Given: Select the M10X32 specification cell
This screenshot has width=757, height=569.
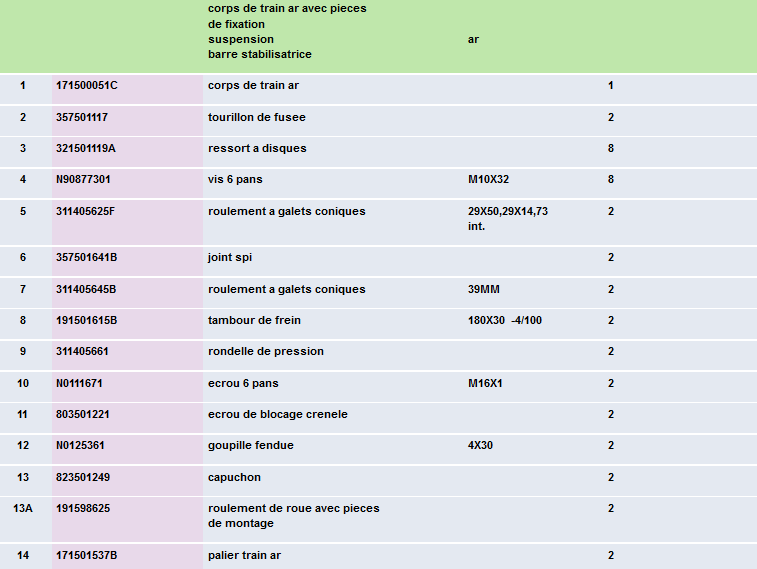Looking at the screenshot, I should coord(488,180).
